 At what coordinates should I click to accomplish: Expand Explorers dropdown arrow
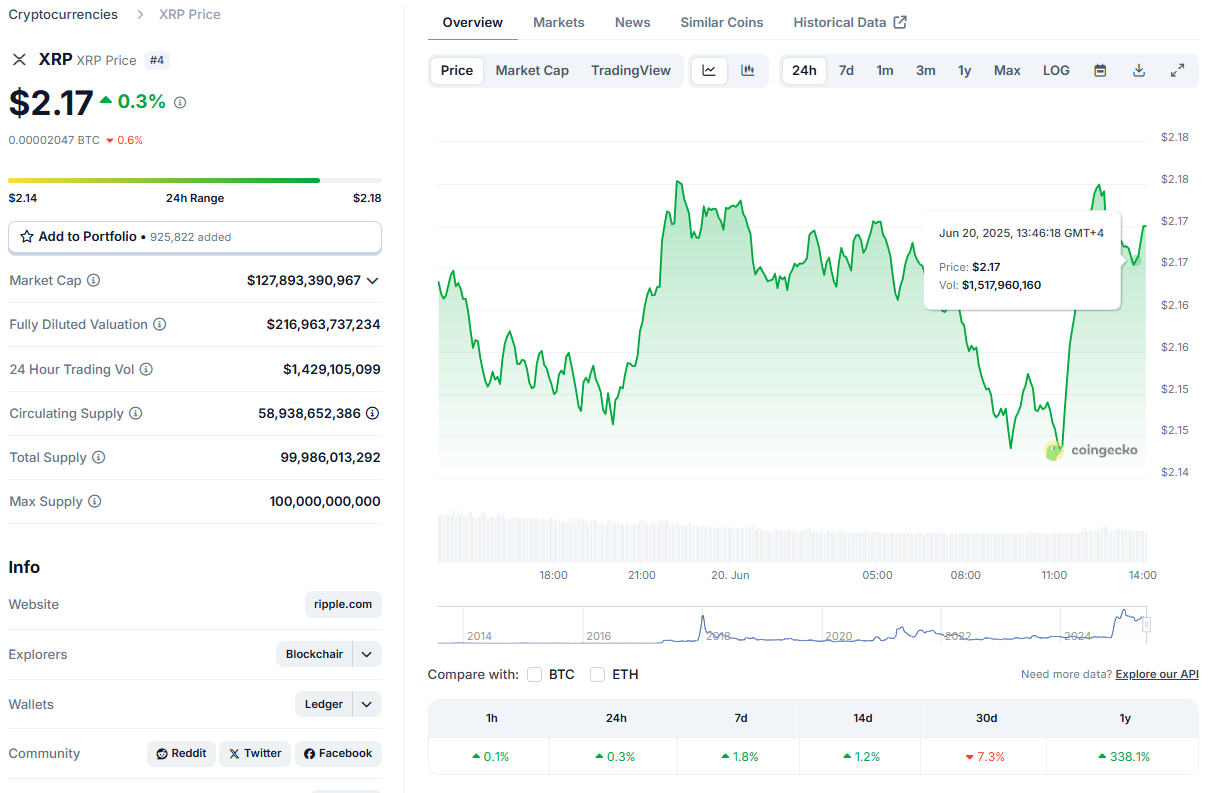pyautogui.click(x=367, y=654)
